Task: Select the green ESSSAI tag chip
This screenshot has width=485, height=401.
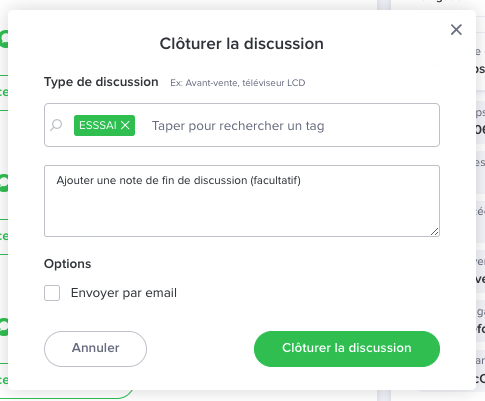Action: point(98,125)
